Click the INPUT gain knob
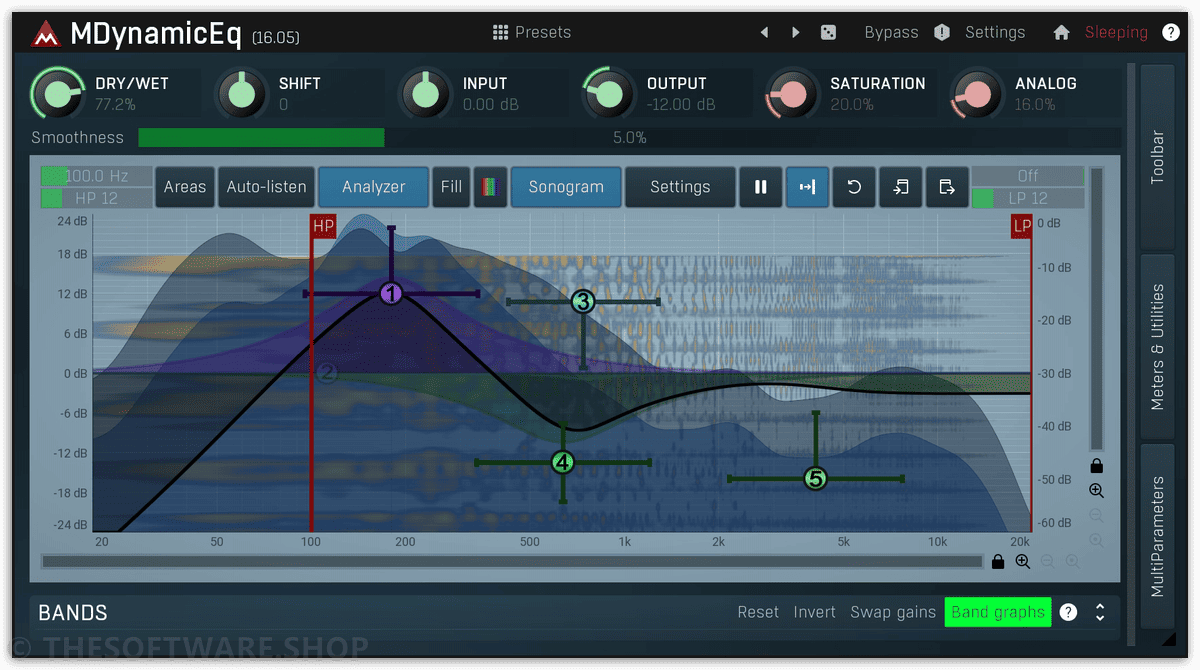This screenshot has width=1200, height=670. click(426, 93)
